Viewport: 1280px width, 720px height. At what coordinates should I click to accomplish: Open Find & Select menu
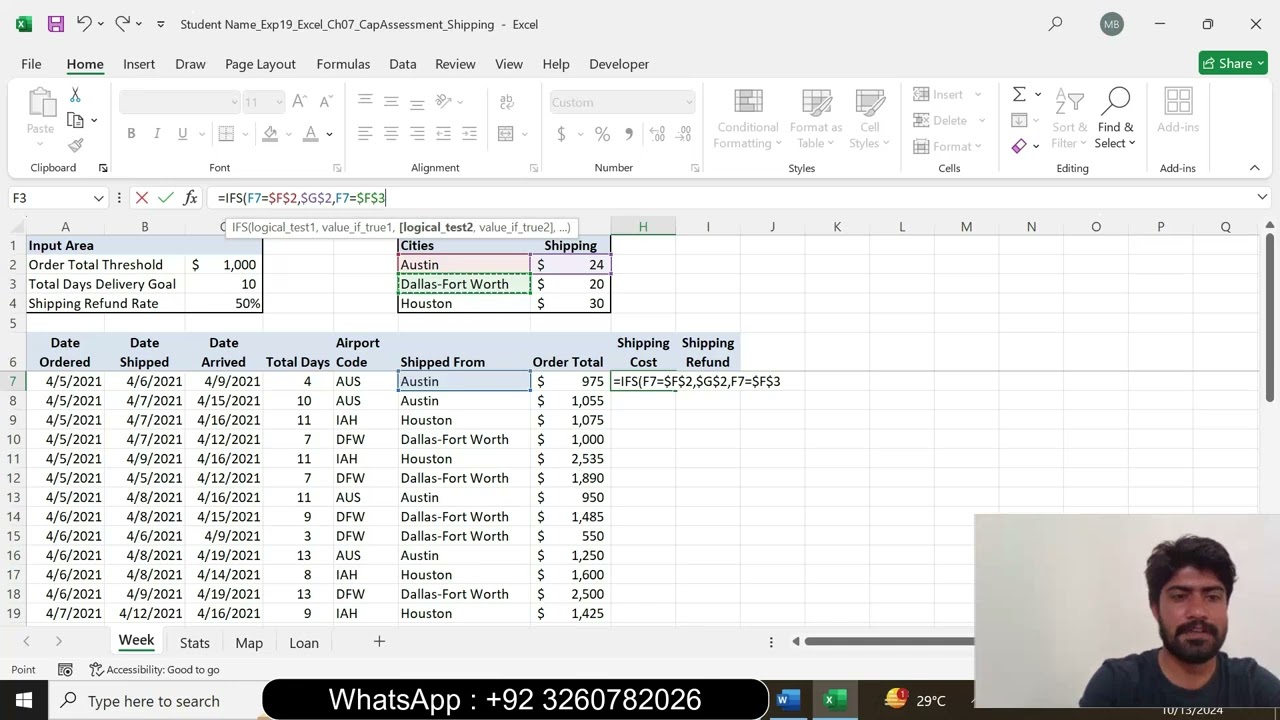(1115, 120)
